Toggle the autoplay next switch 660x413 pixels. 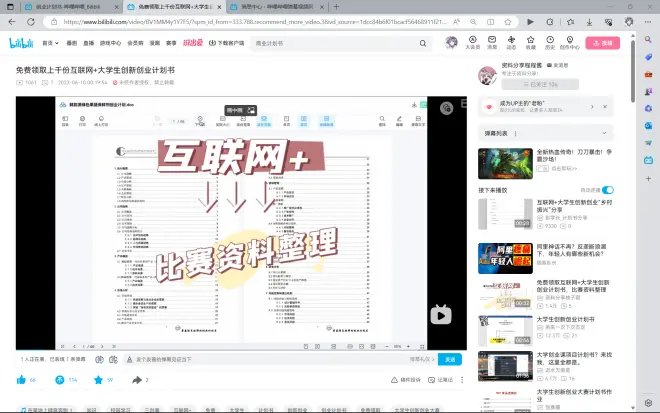(607, 189)
